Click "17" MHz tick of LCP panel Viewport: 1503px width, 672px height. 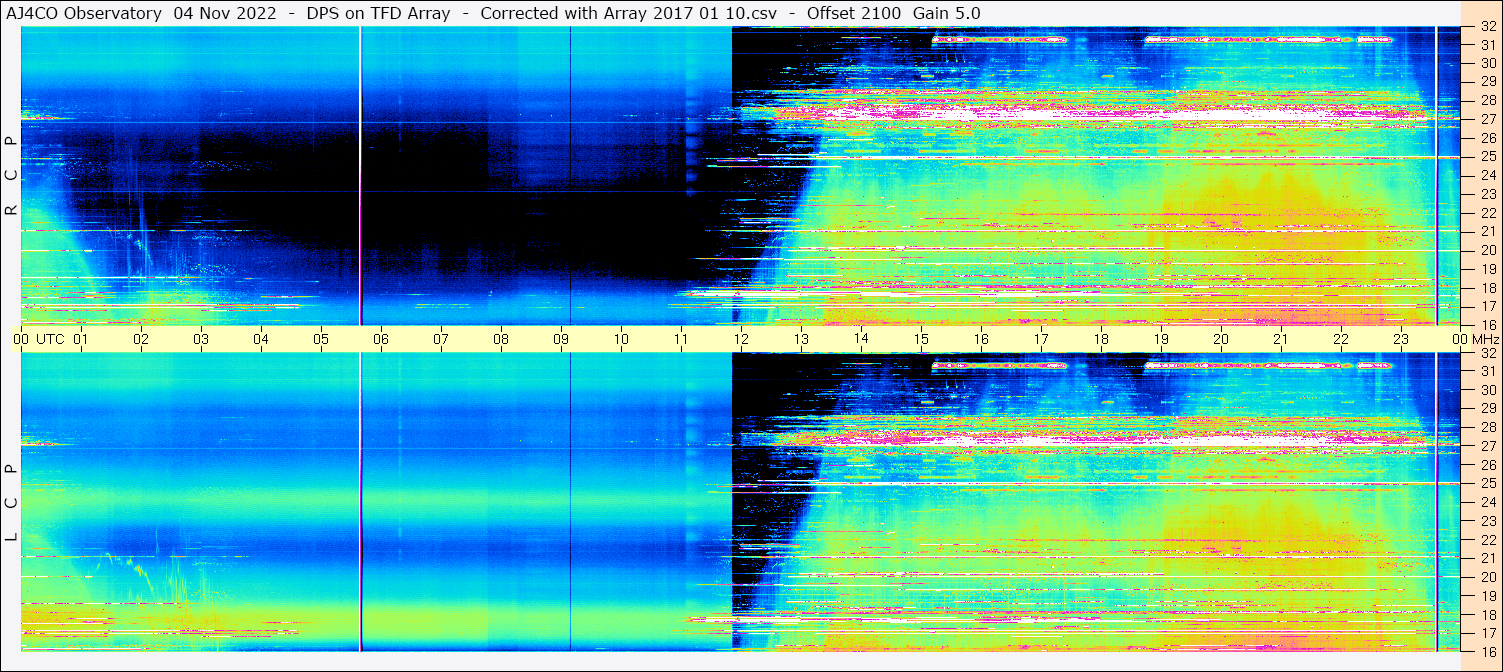pos(1488,633)
